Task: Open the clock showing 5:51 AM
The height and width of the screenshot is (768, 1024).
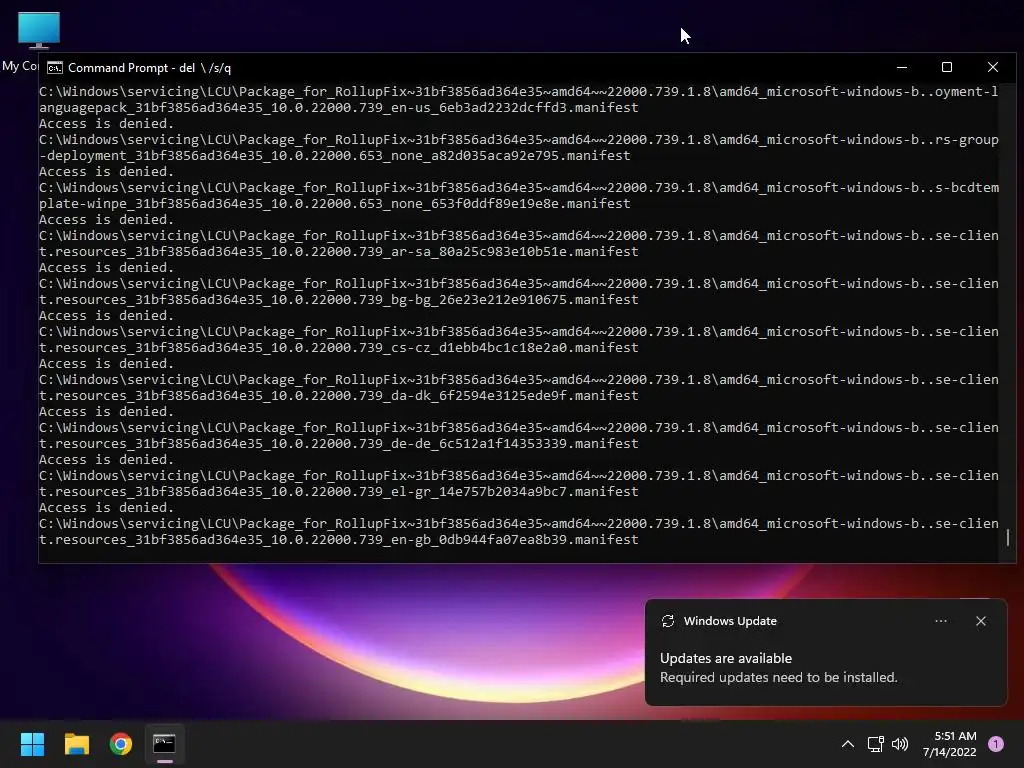Action: (950, 744)
